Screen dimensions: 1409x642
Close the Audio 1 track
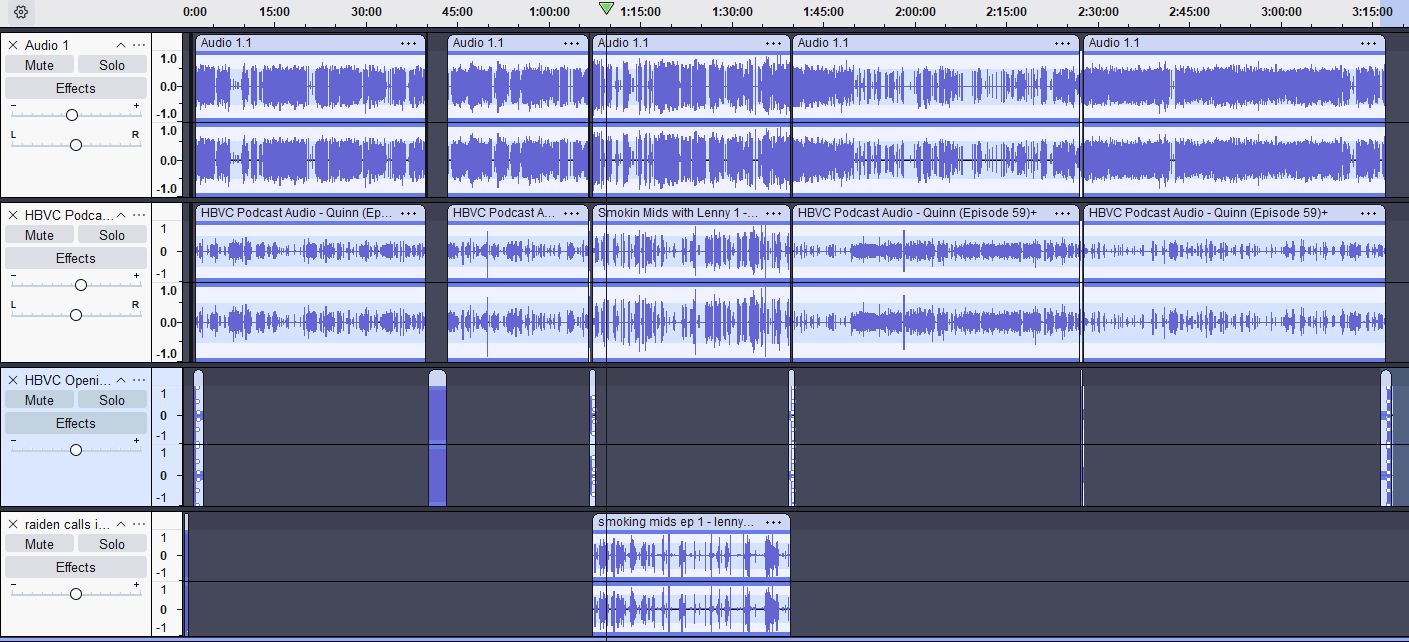[13, 45]
